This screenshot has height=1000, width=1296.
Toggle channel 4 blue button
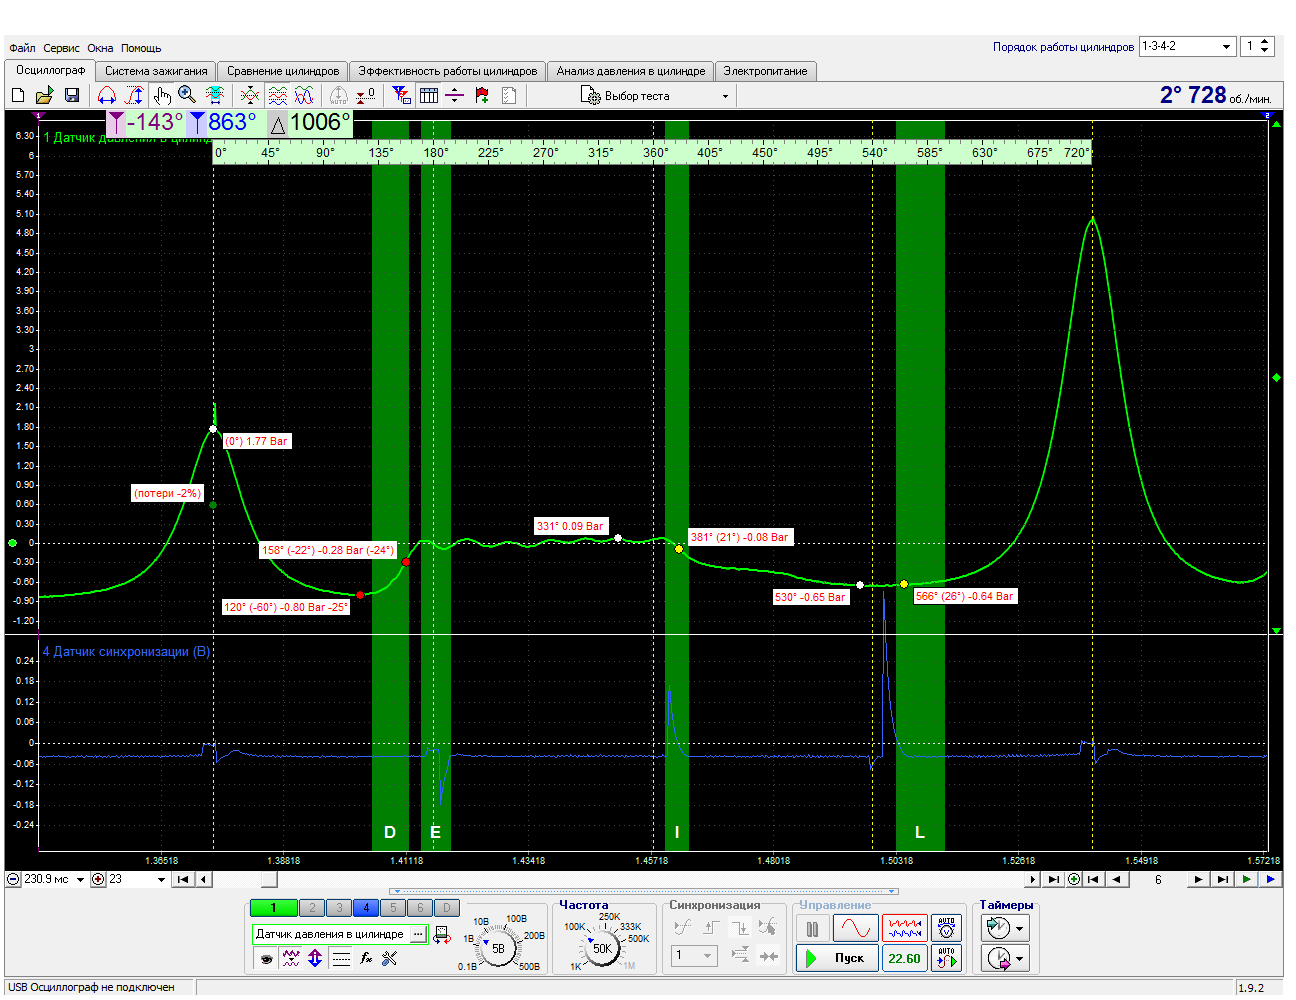366,908
